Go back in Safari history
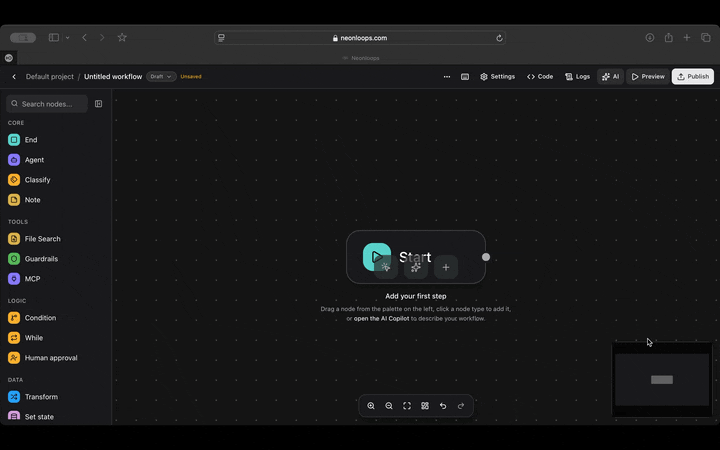Screen dimensions: 720x450 [x=84, y=38]
